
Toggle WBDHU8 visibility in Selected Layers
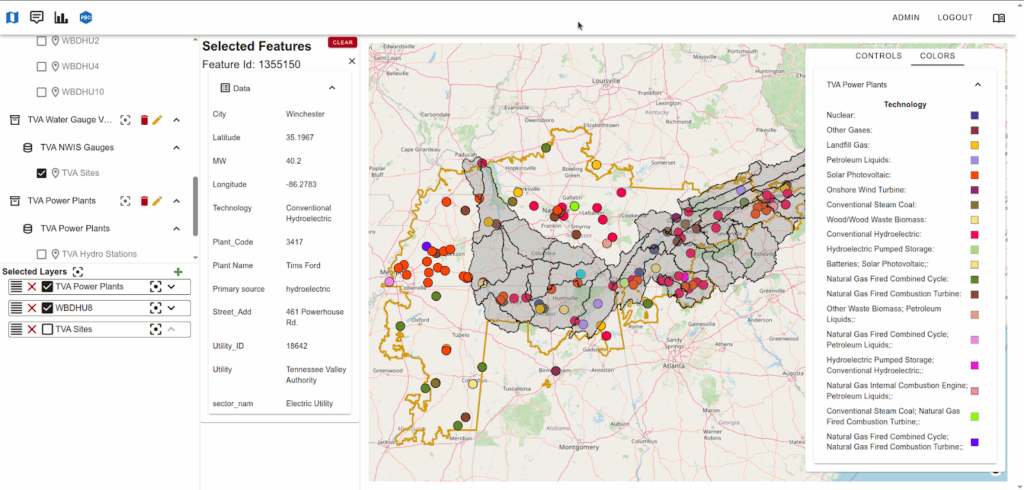(47, 308)
